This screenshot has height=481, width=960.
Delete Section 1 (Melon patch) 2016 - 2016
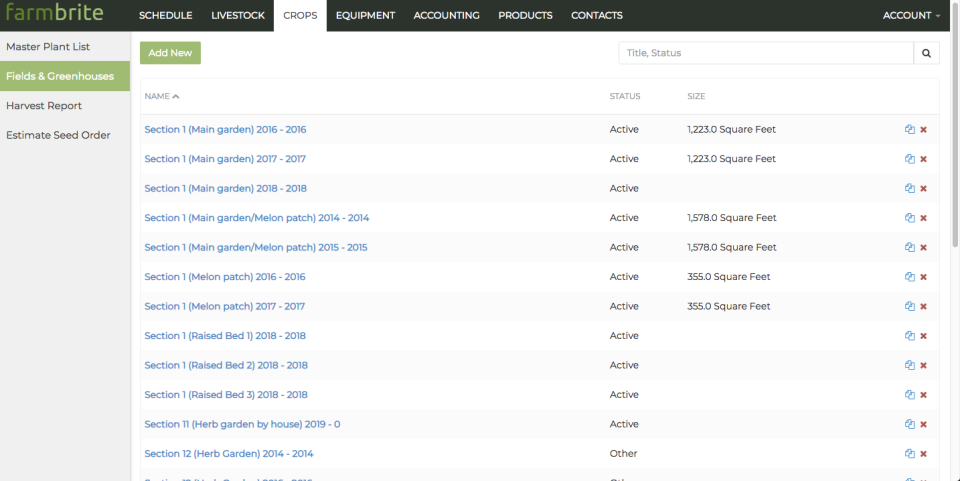(924, 277)
